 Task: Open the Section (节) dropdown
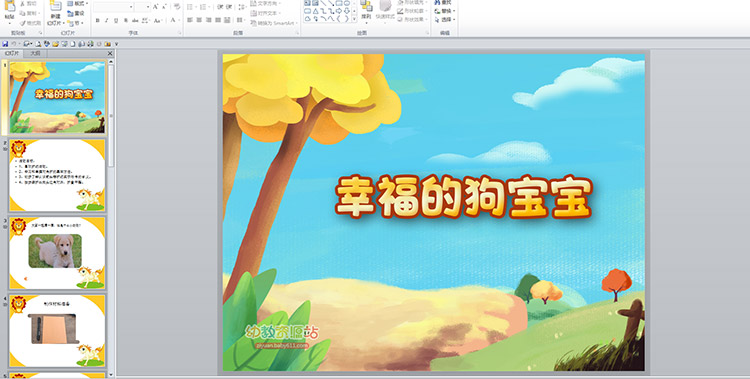[x=75, y=23]
